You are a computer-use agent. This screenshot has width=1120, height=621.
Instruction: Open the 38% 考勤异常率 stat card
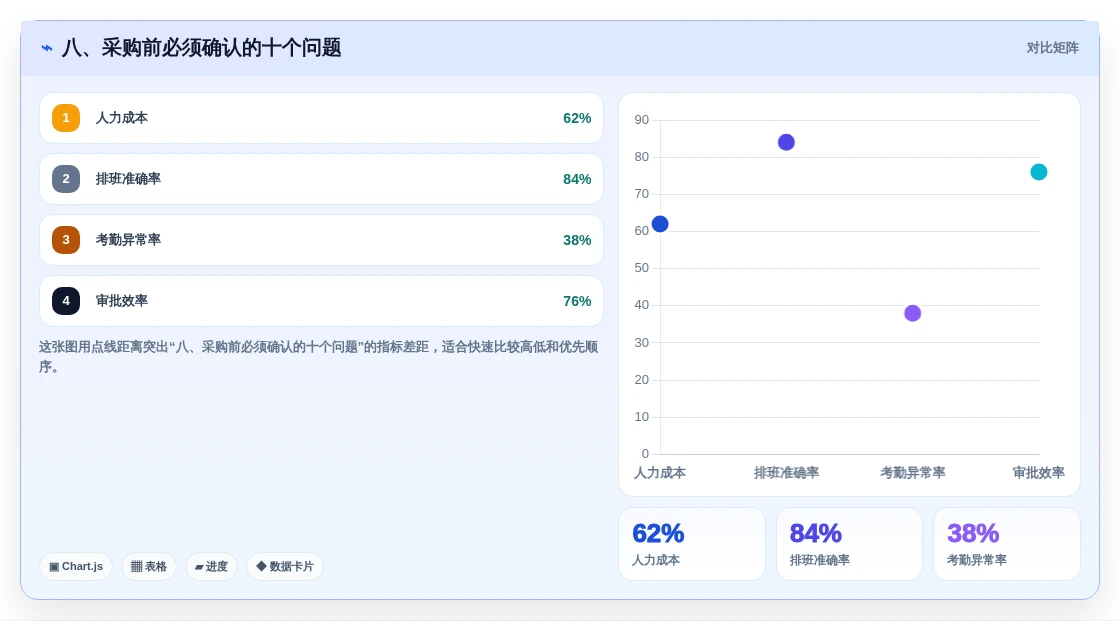tap(1006, 545)
